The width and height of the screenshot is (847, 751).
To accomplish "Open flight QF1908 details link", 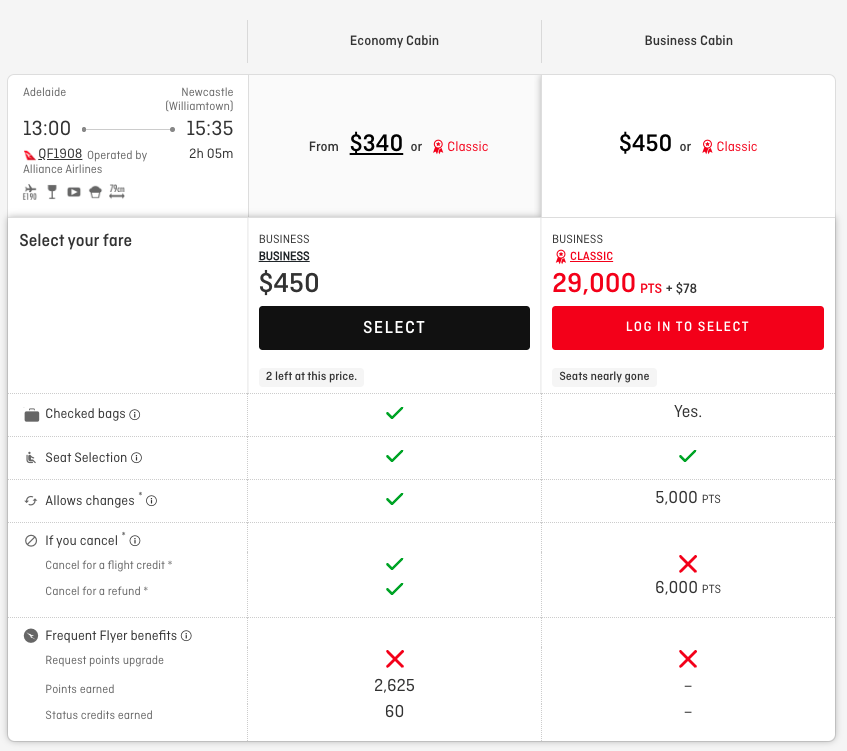I will point(60,154).
